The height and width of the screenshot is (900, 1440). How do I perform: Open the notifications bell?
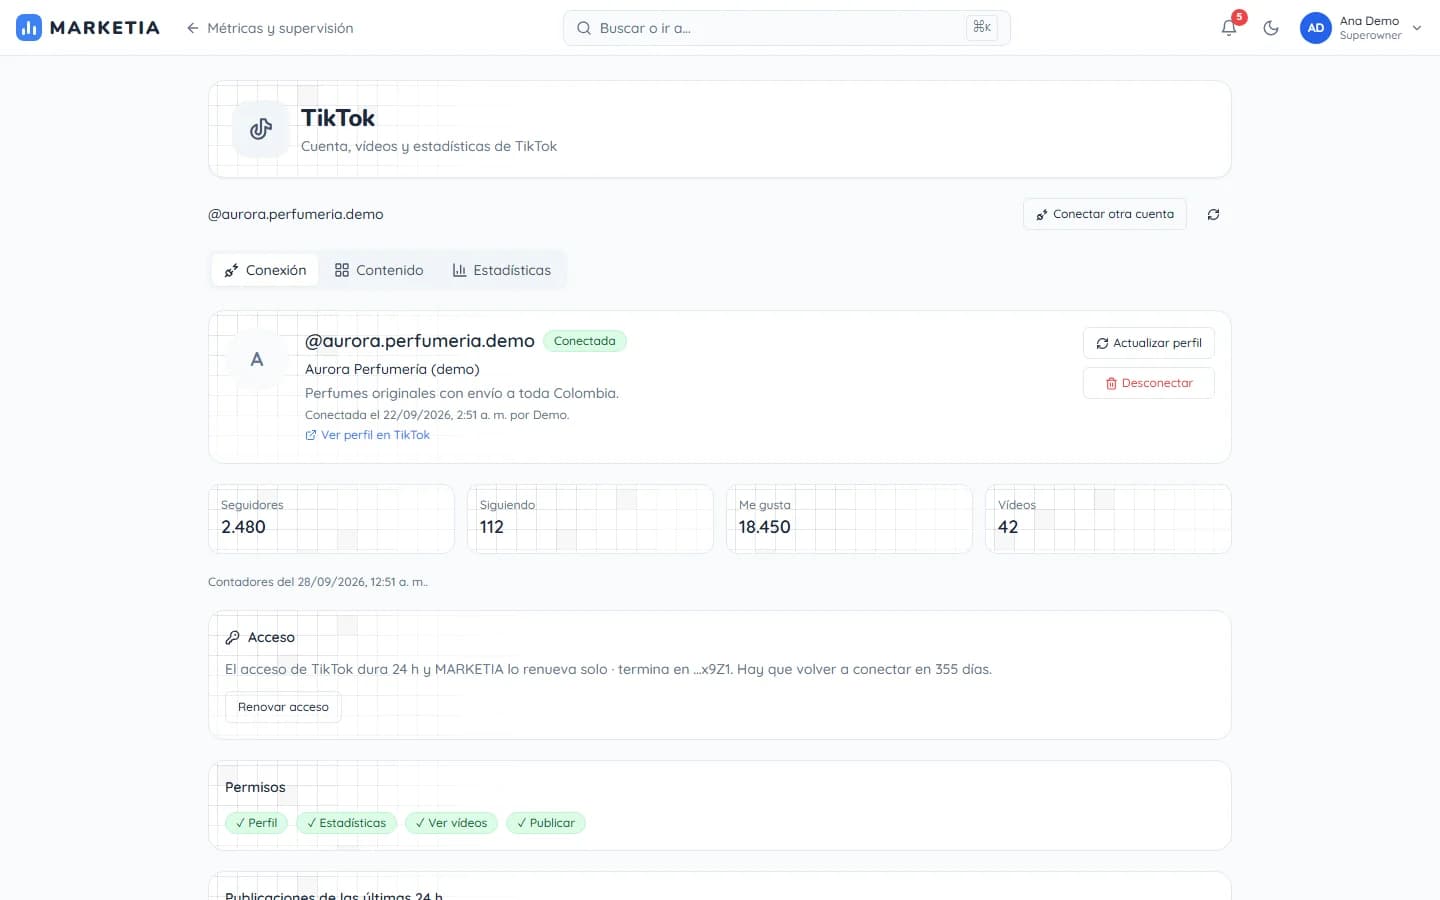pyautogui.click(x=1229, y=28)
